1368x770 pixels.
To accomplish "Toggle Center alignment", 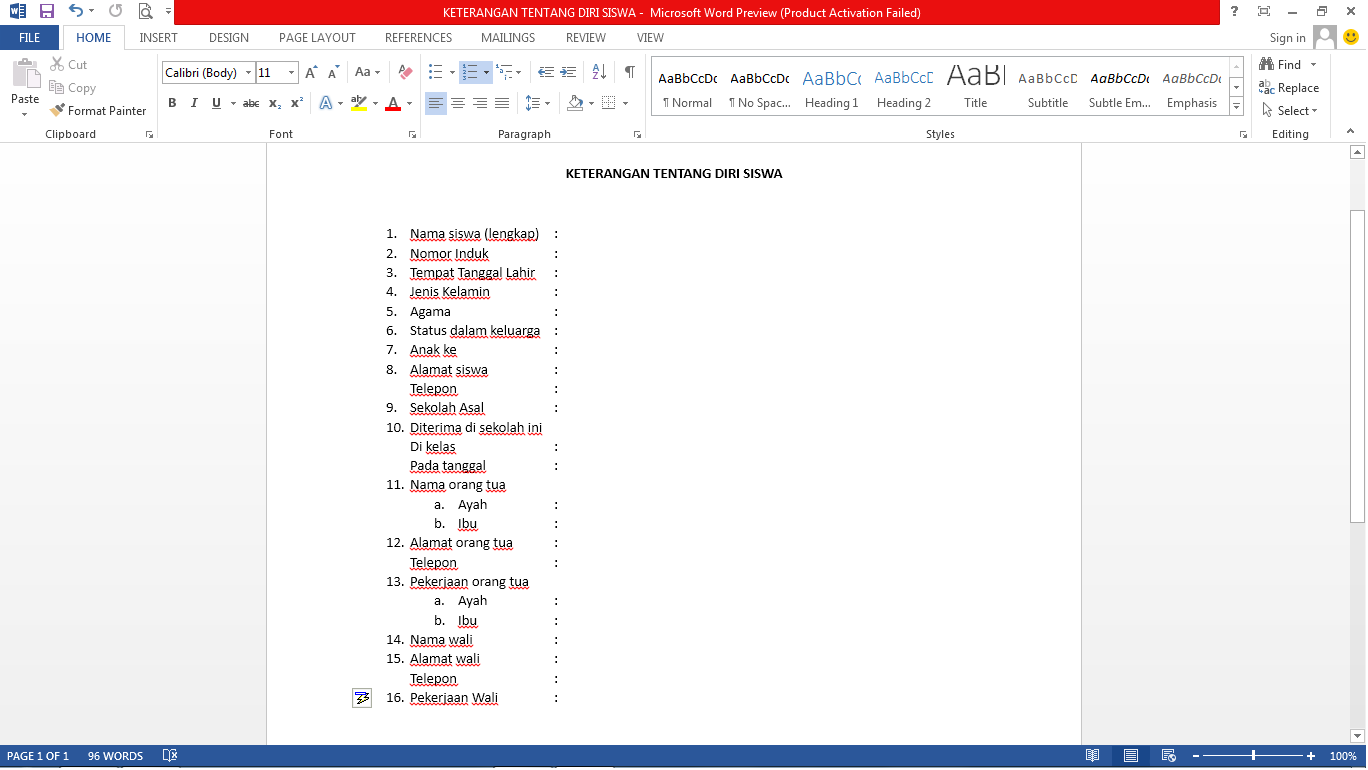I will 458,103.
